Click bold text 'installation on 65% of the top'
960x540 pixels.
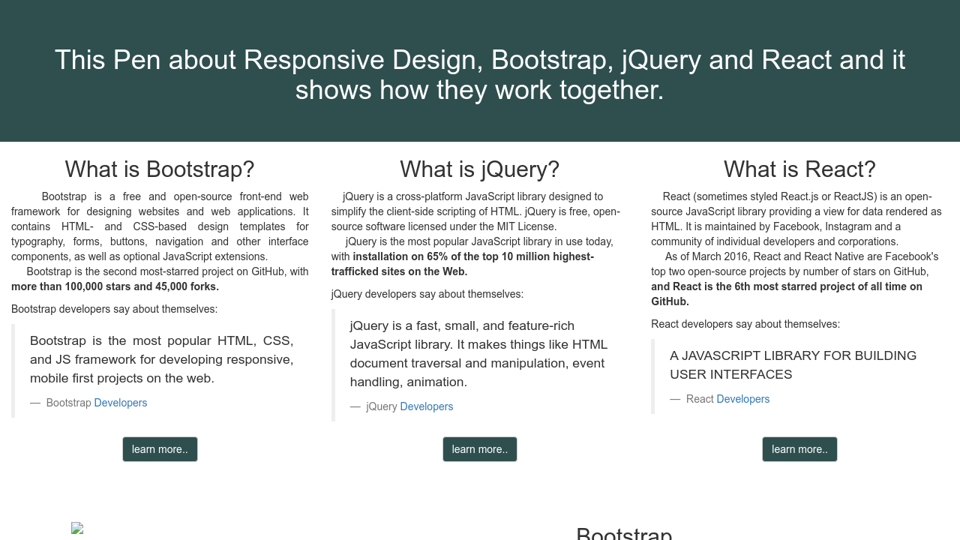point(473,256)
